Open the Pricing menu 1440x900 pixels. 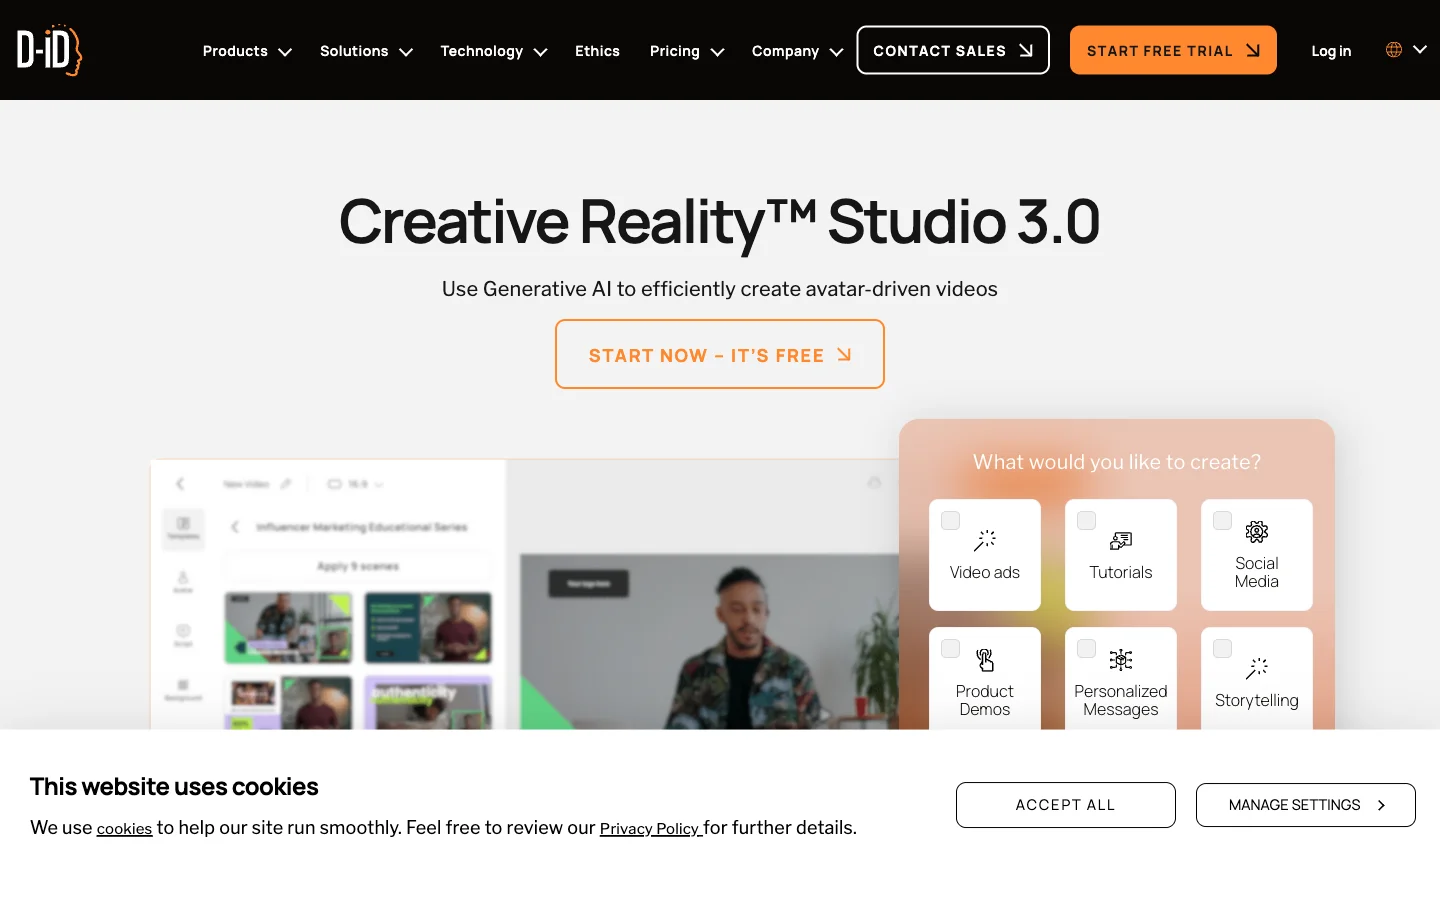click(x=675, y=51)
